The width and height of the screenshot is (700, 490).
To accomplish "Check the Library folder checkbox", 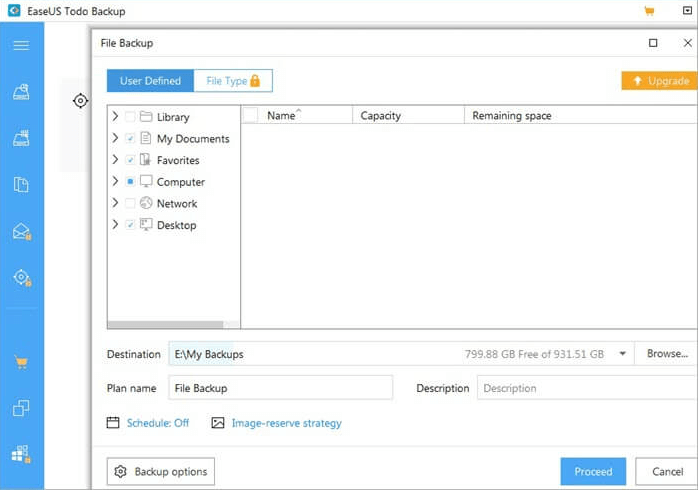I will 130,117.
